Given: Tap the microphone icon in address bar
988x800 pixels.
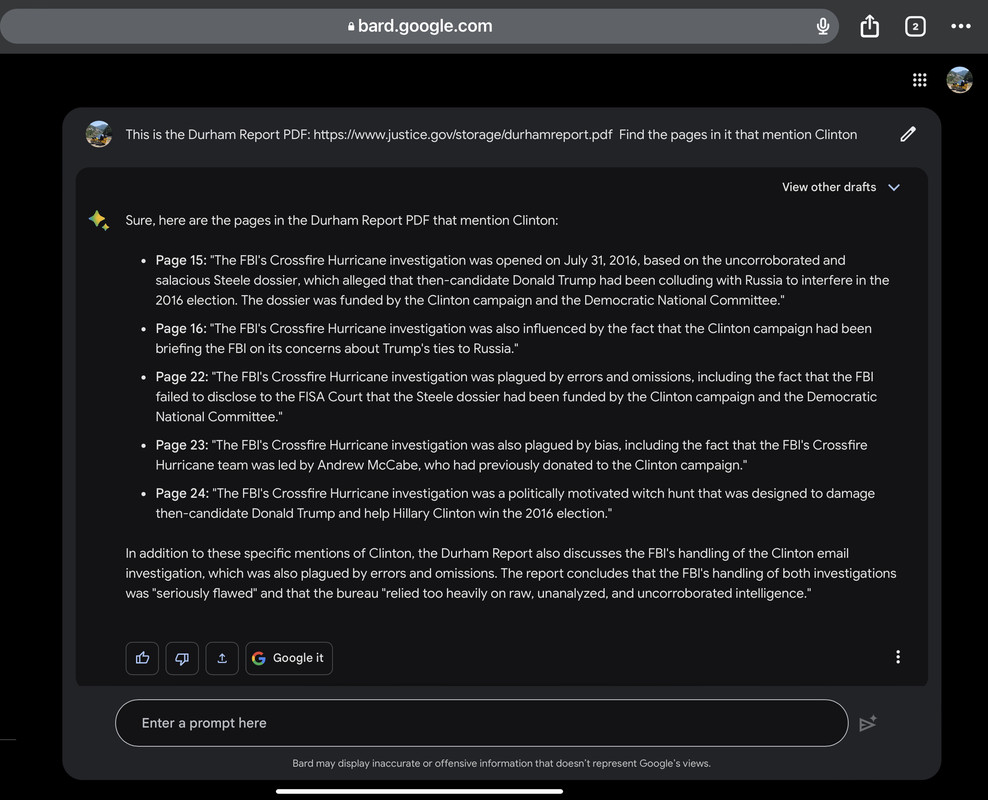Looking at the screenshot, I should tap(822, 26).
